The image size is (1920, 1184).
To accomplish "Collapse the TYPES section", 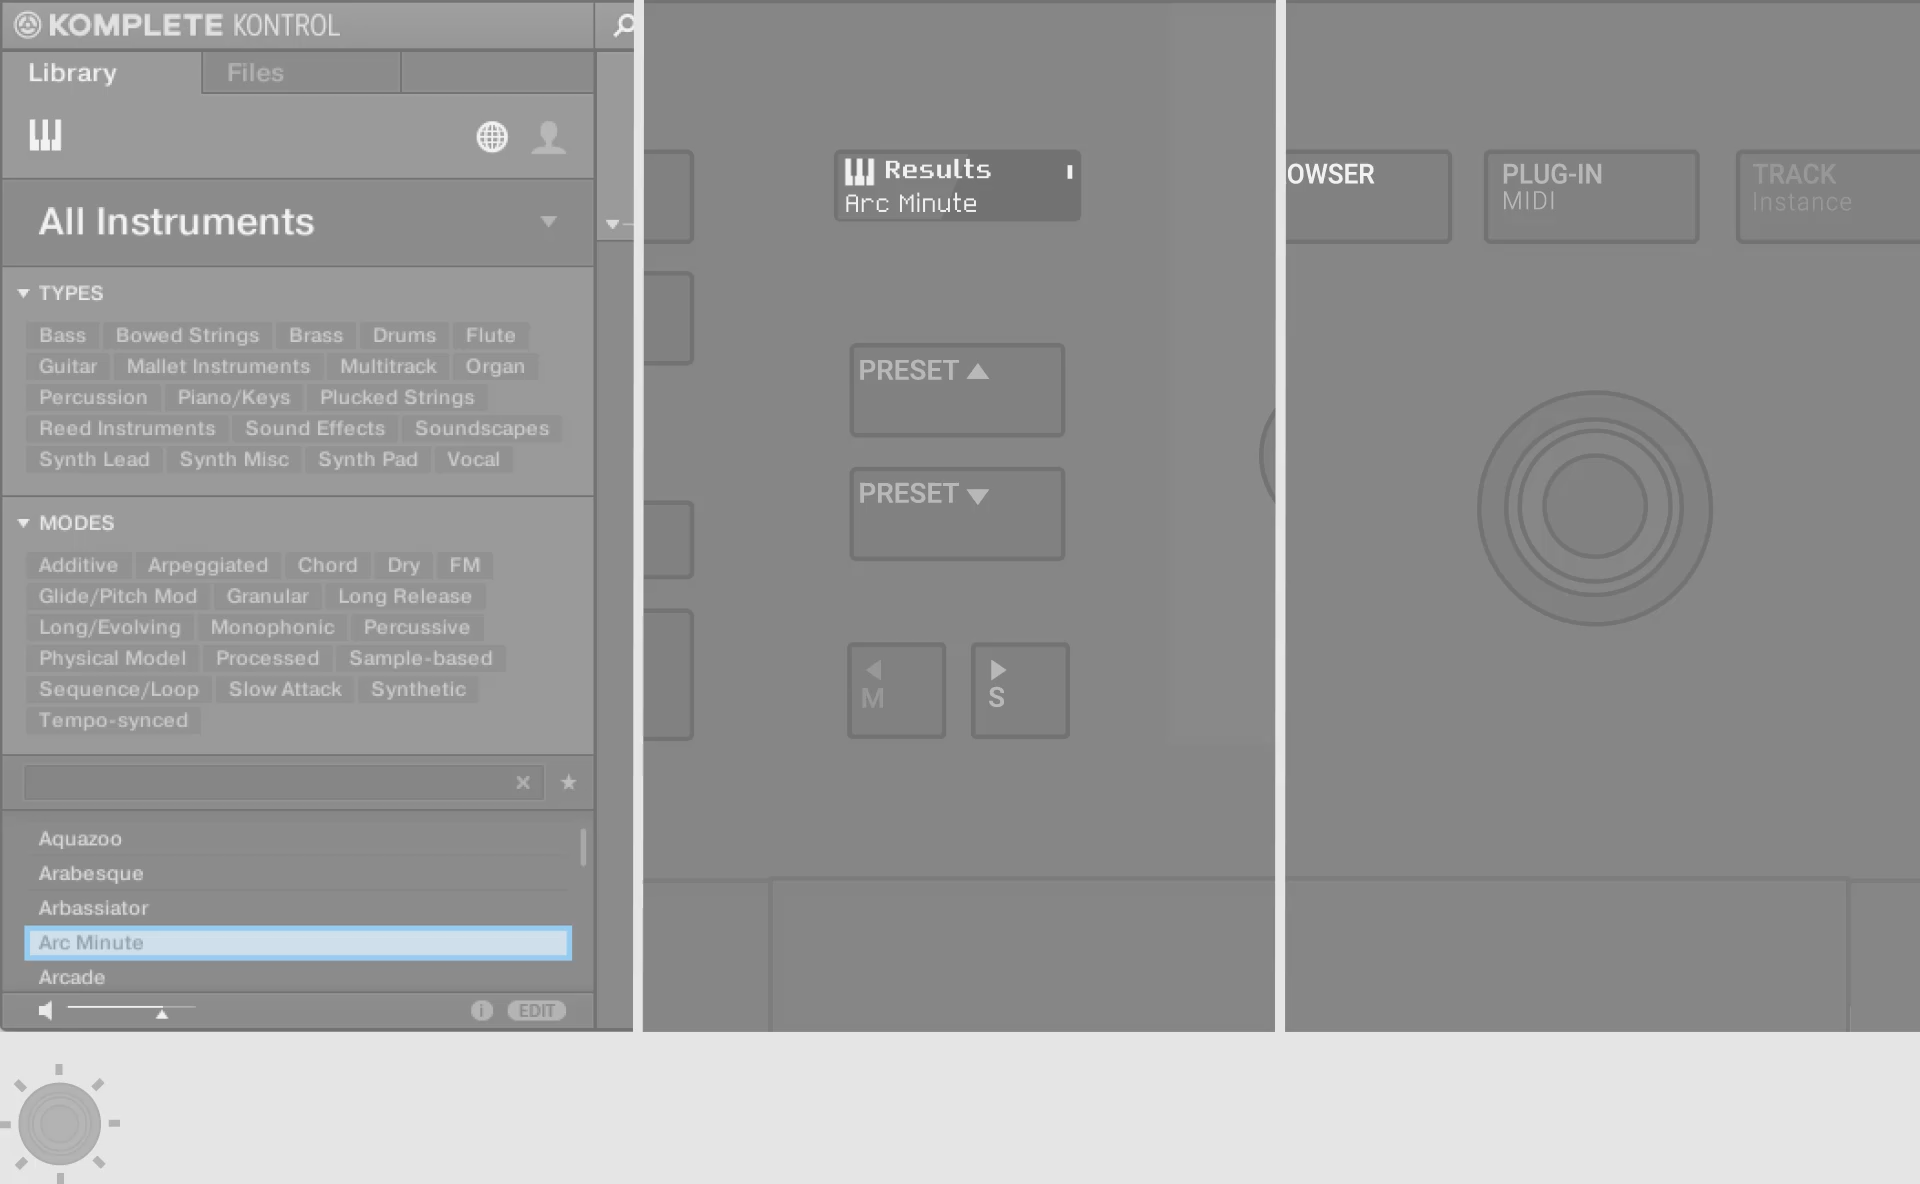I will [23, 293].
